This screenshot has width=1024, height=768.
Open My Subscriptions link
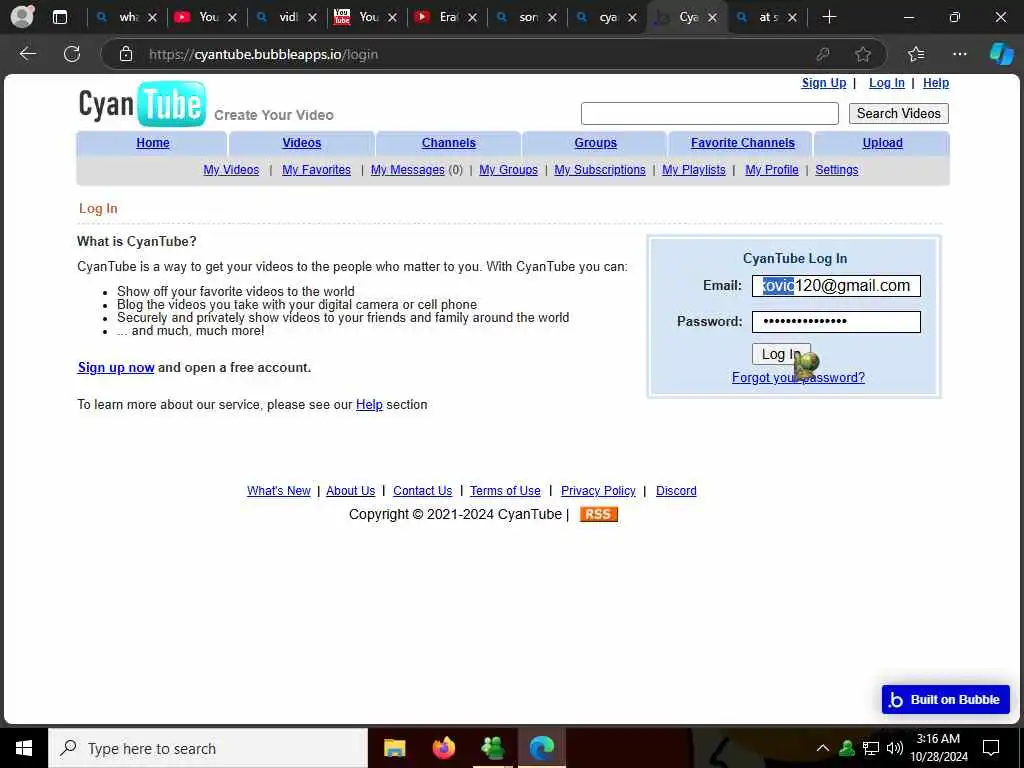600,170
